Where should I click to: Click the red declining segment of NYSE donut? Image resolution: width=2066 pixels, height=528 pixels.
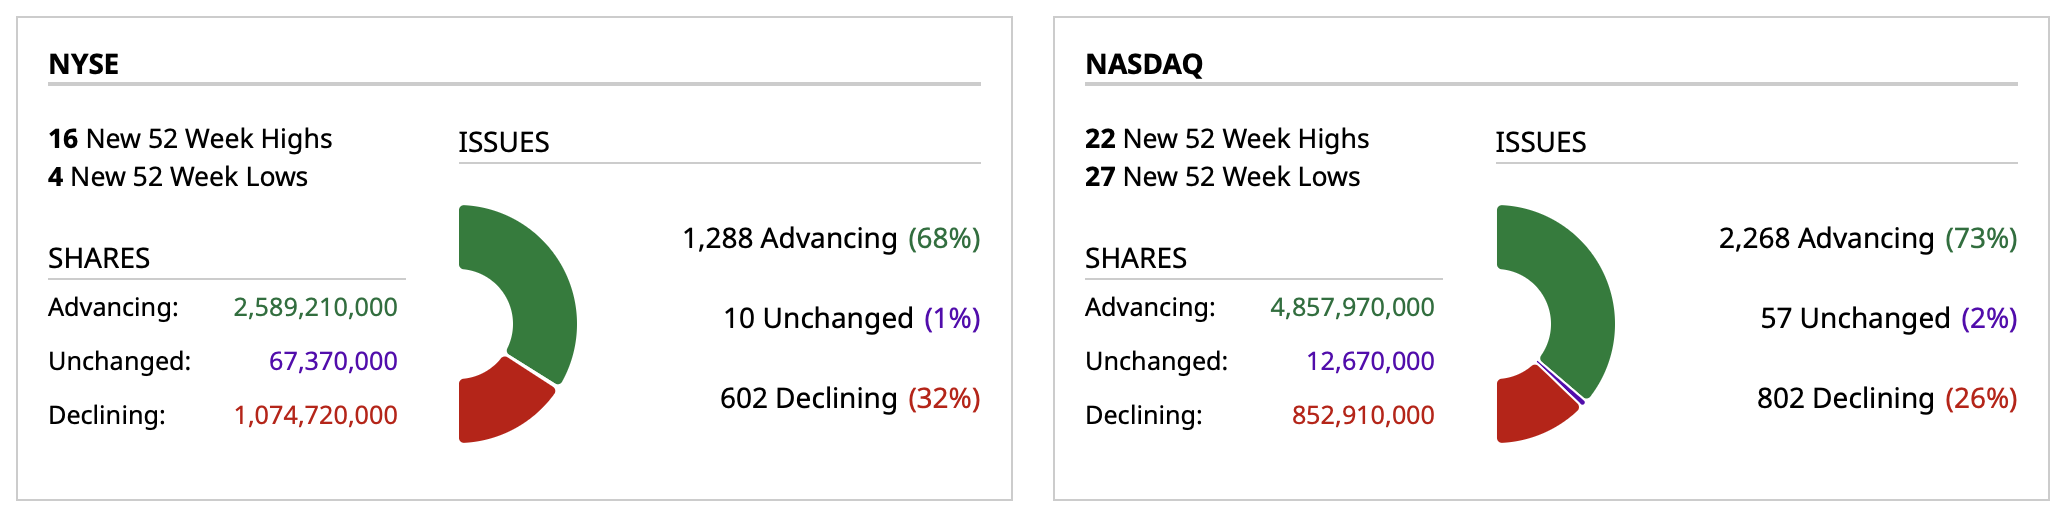point(495,405)
